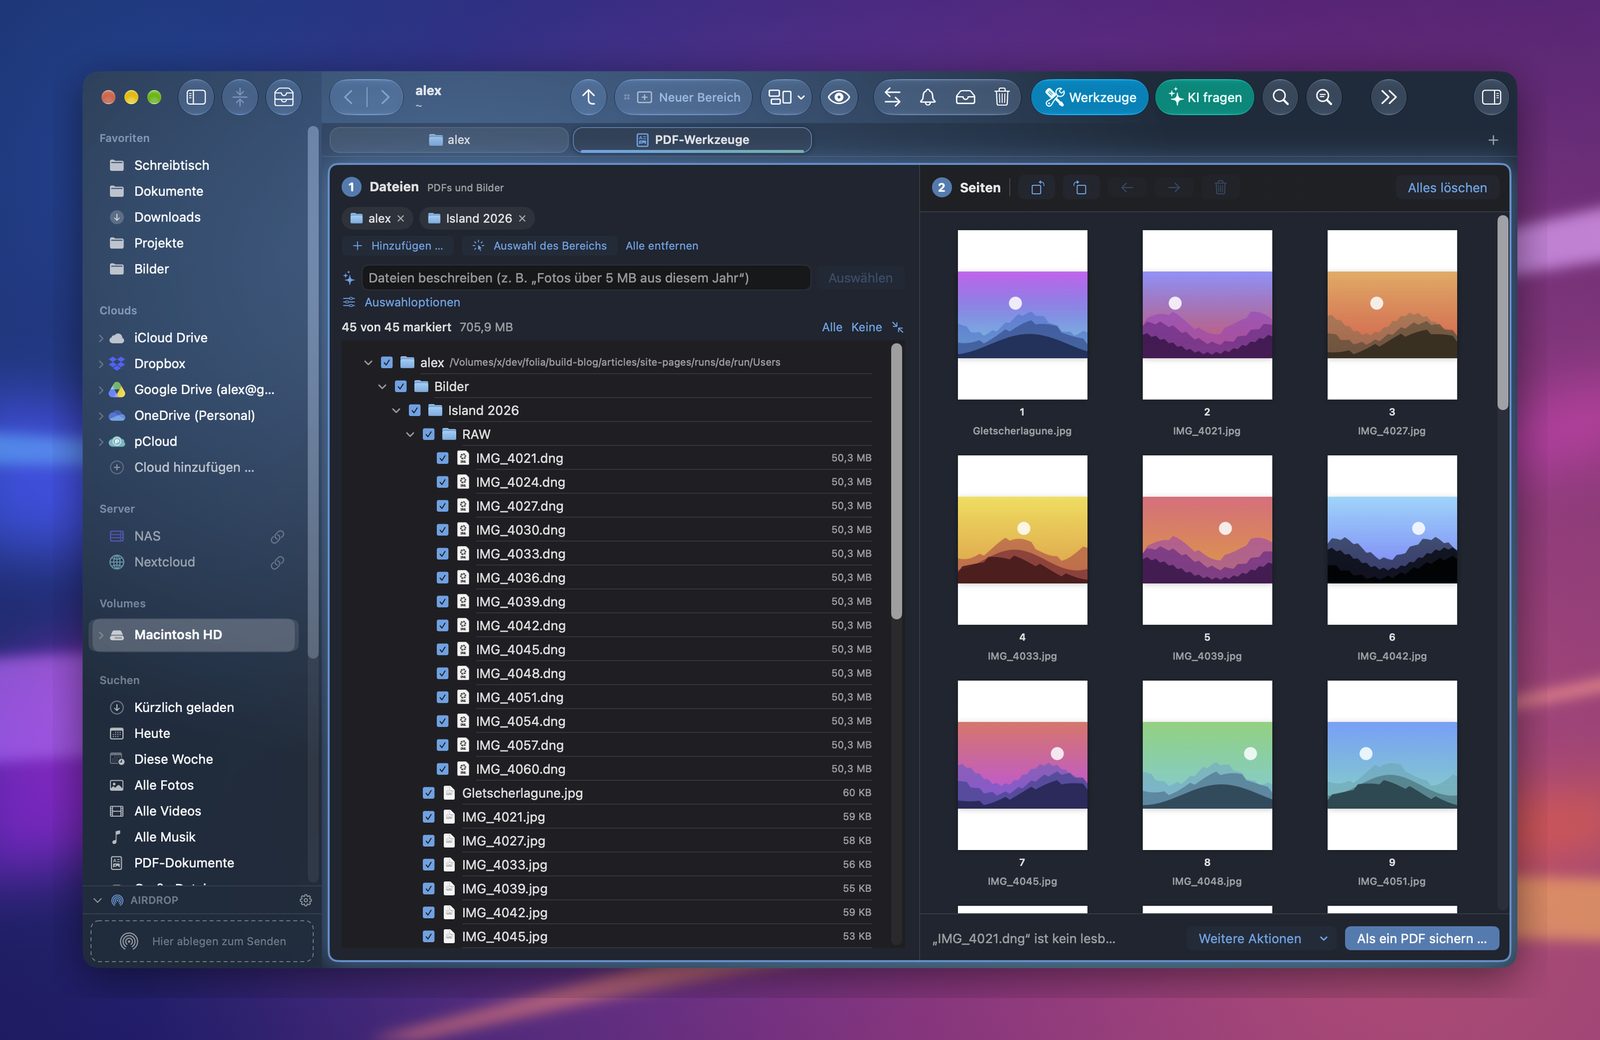Switch to the alex tab
The height and width of the screenshot is (1040, 1600).
pos(449,140)
